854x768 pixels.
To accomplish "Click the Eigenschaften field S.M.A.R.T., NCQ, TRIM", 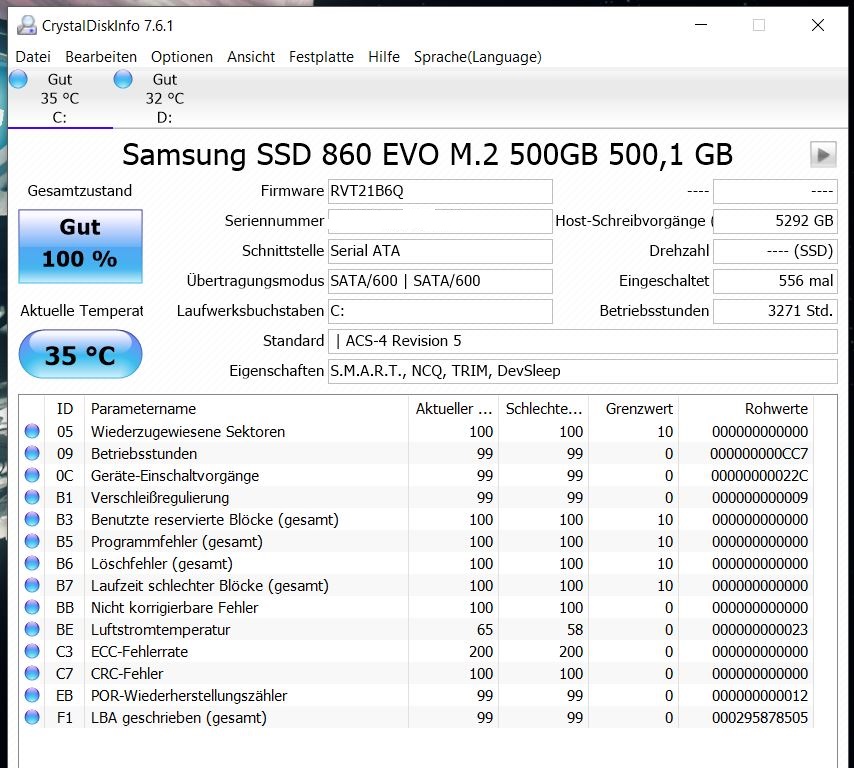I will (583, 371).
